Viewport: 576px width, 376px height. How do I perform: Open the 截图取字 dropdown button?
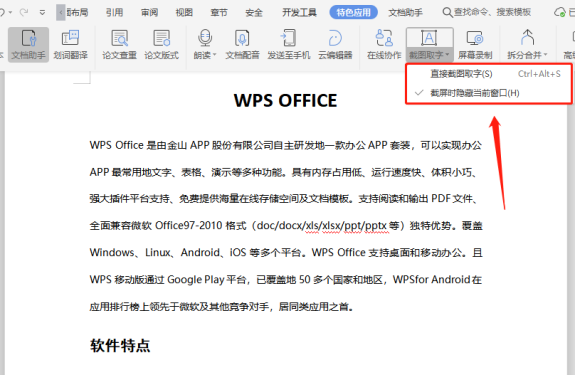(x=429, y=44)
